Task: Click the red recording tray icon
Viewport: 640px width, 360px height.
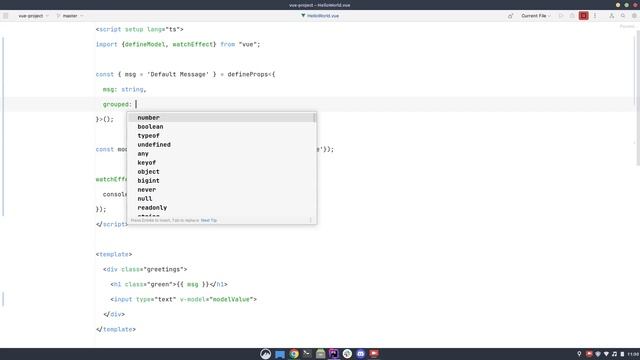Action: 589,354
